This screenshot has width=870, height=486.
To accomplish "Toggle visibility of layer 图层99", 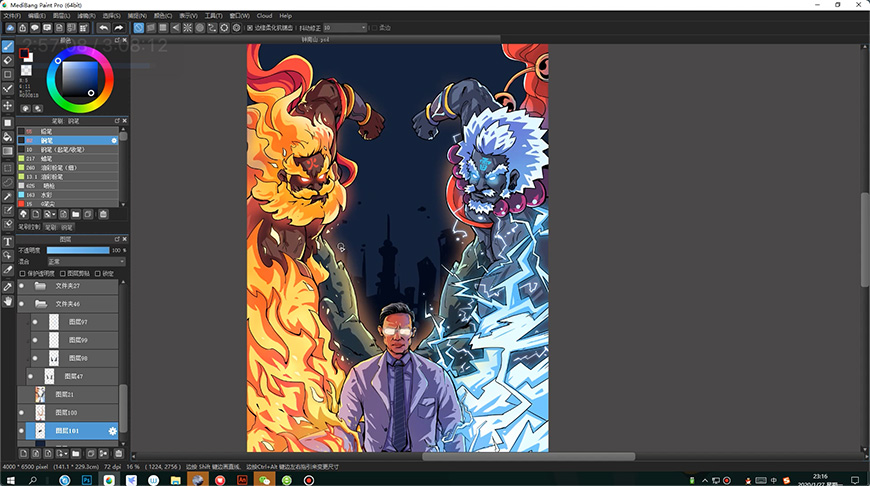I will (35, 341).
